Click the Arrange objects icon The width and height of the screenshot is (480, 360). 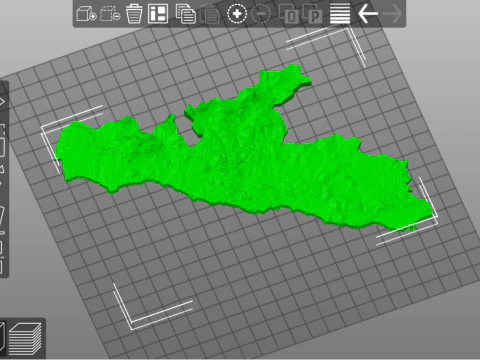(158, 14)
